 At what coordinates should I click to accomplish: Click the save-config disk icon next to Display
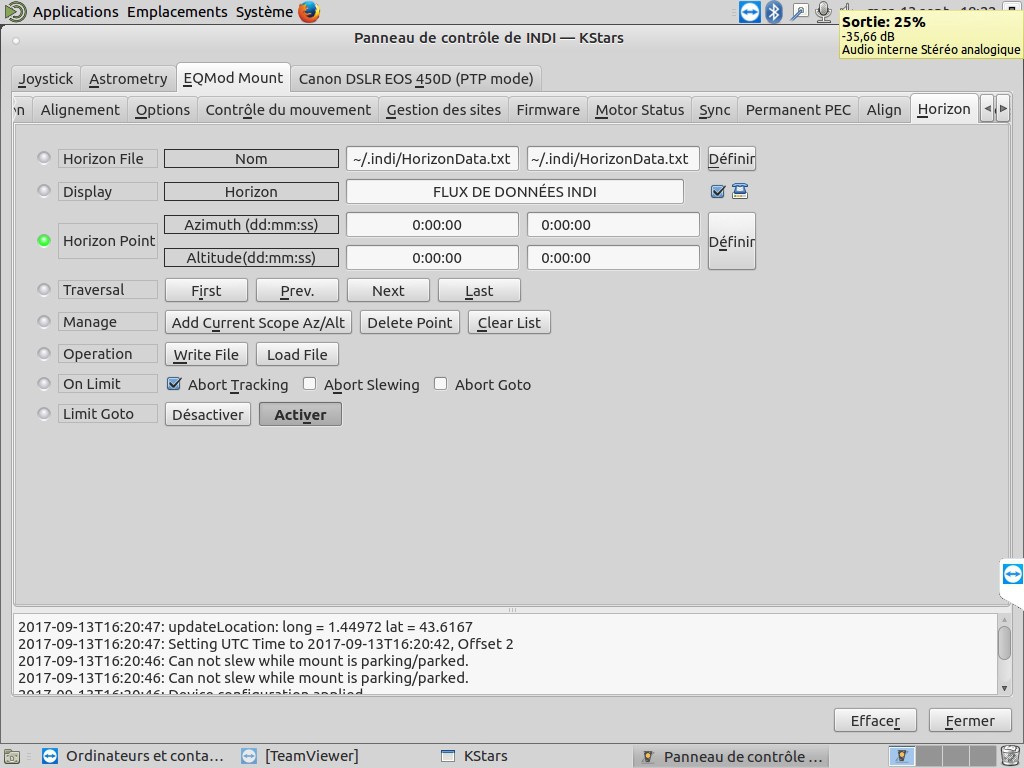click(739, 191)
